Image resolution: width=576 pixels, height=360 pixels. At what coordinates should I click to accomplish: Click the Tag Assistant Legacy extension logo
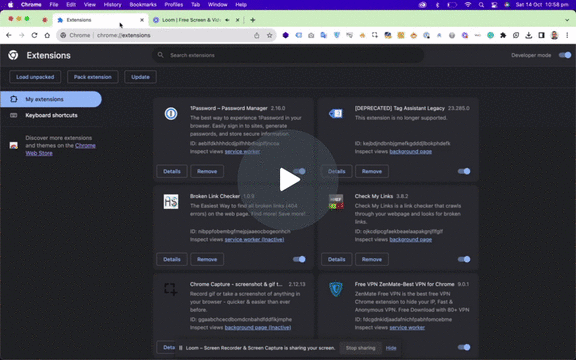(336, 114)
